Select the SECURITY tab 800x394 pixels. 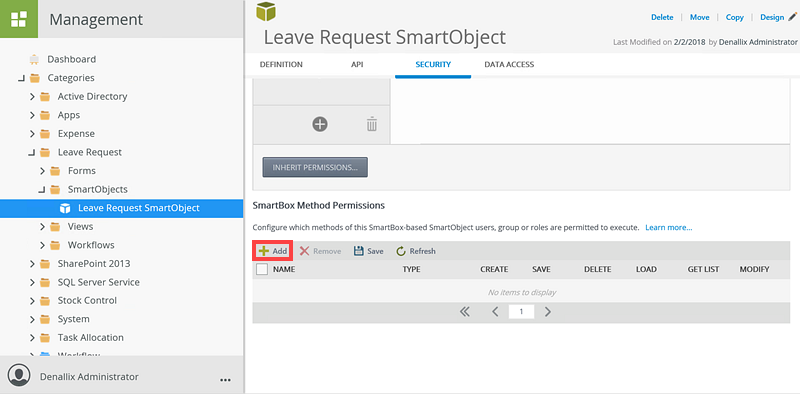pos(433,64)
